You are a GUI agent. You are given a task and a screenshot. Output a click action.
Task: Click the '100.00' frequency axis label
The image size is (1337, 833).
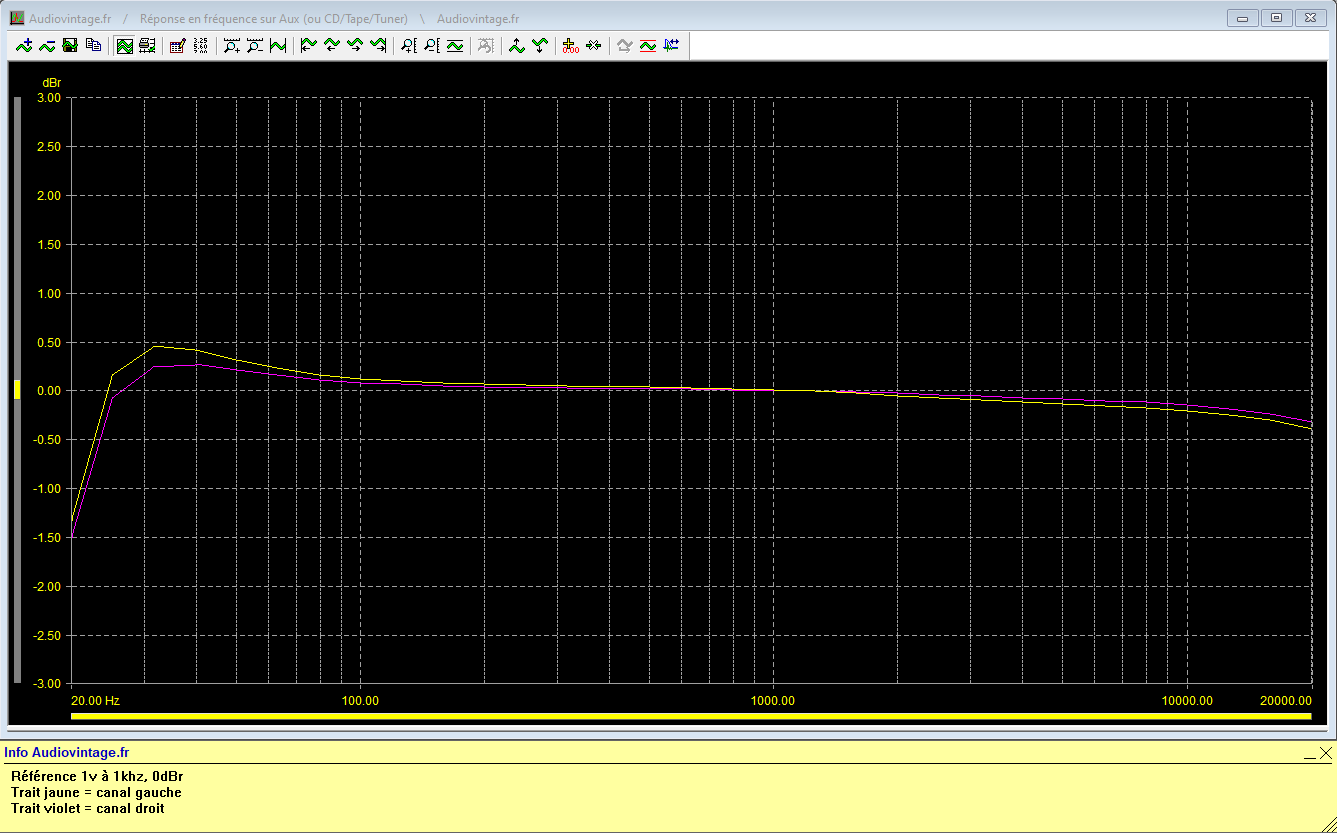point(360,701)
